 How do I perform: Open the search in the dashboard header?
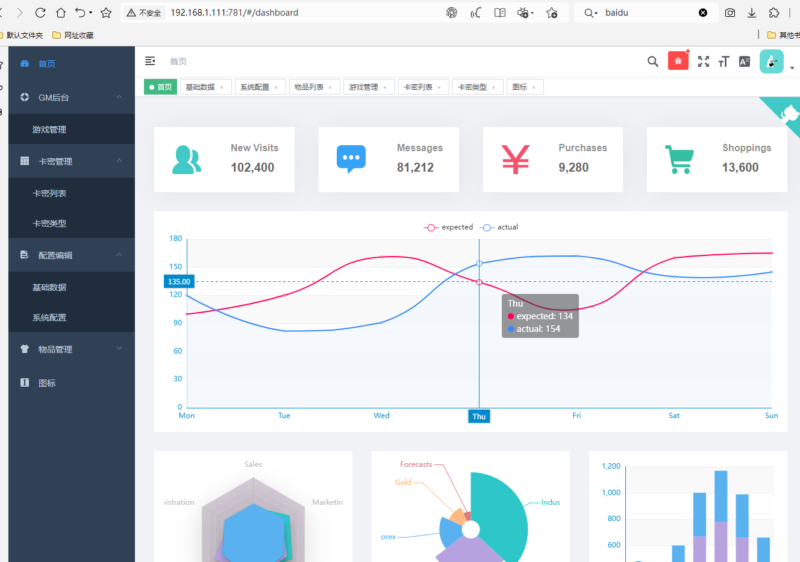[653, 61]
